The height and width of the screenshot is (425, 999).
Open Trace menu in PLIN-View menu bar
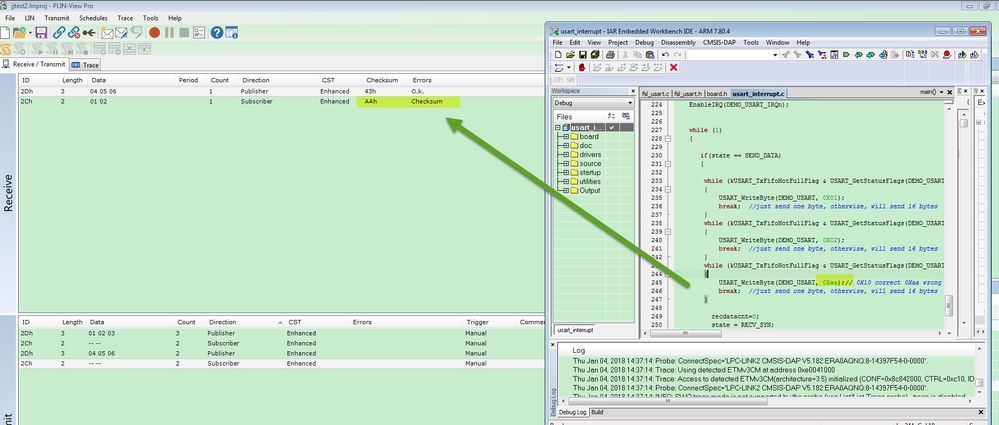click(125, 18)
